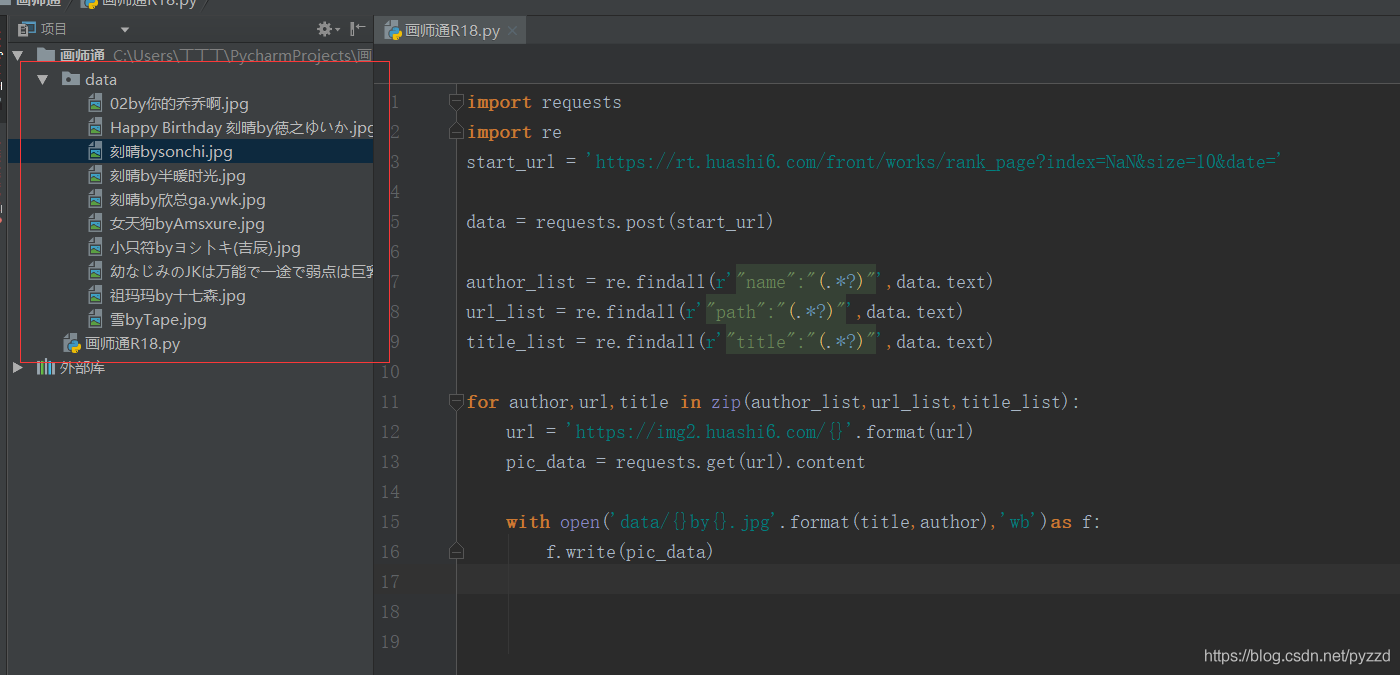Click line number 12 in gutter
This screenshot has height=675, width=1400.
pyautogui.click(x=390, y=432)
